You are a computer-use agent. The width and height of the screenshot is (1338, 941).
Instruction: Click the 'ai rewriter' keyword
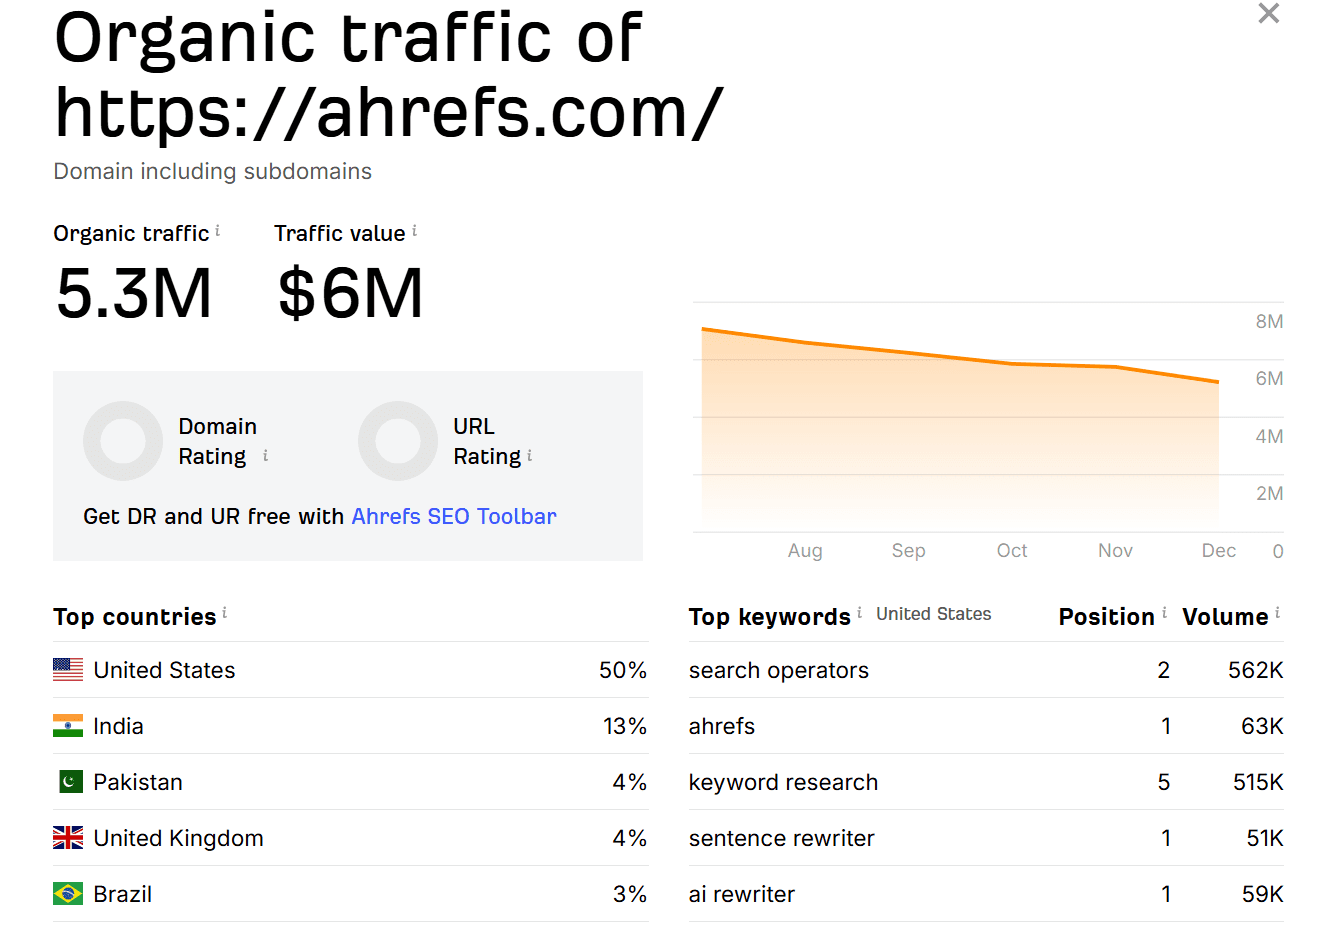(741, 894)
